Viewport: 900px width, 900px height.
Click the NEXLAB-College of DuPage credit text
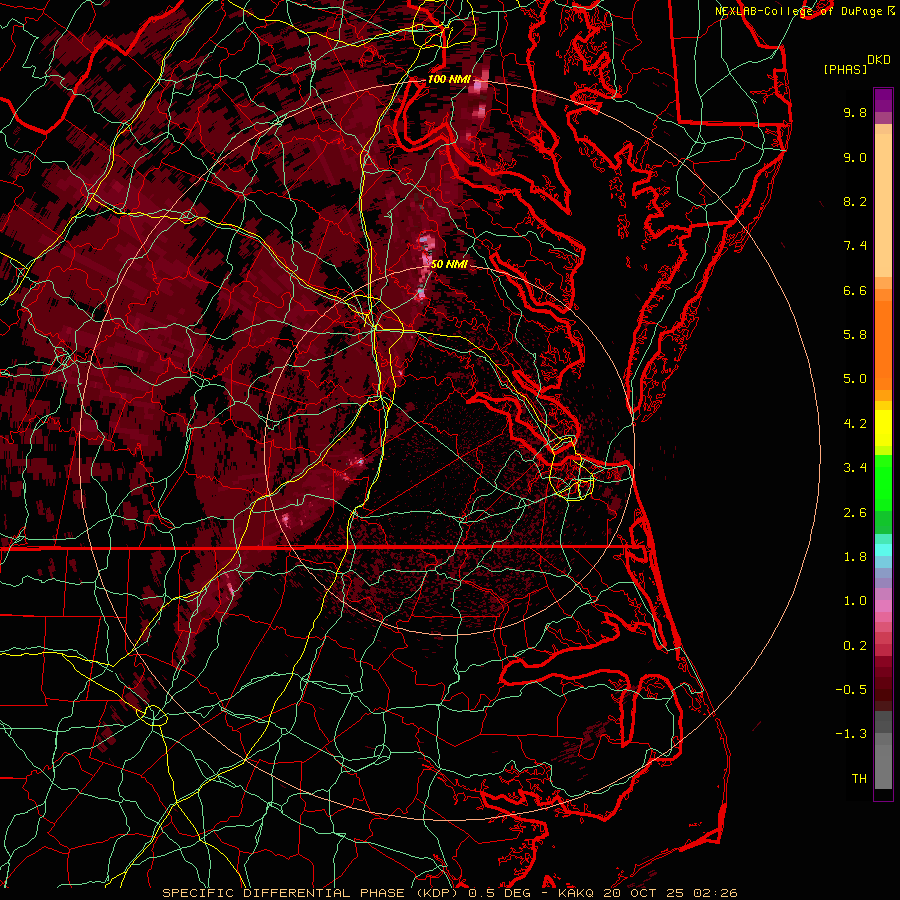(x=800, y=11)
